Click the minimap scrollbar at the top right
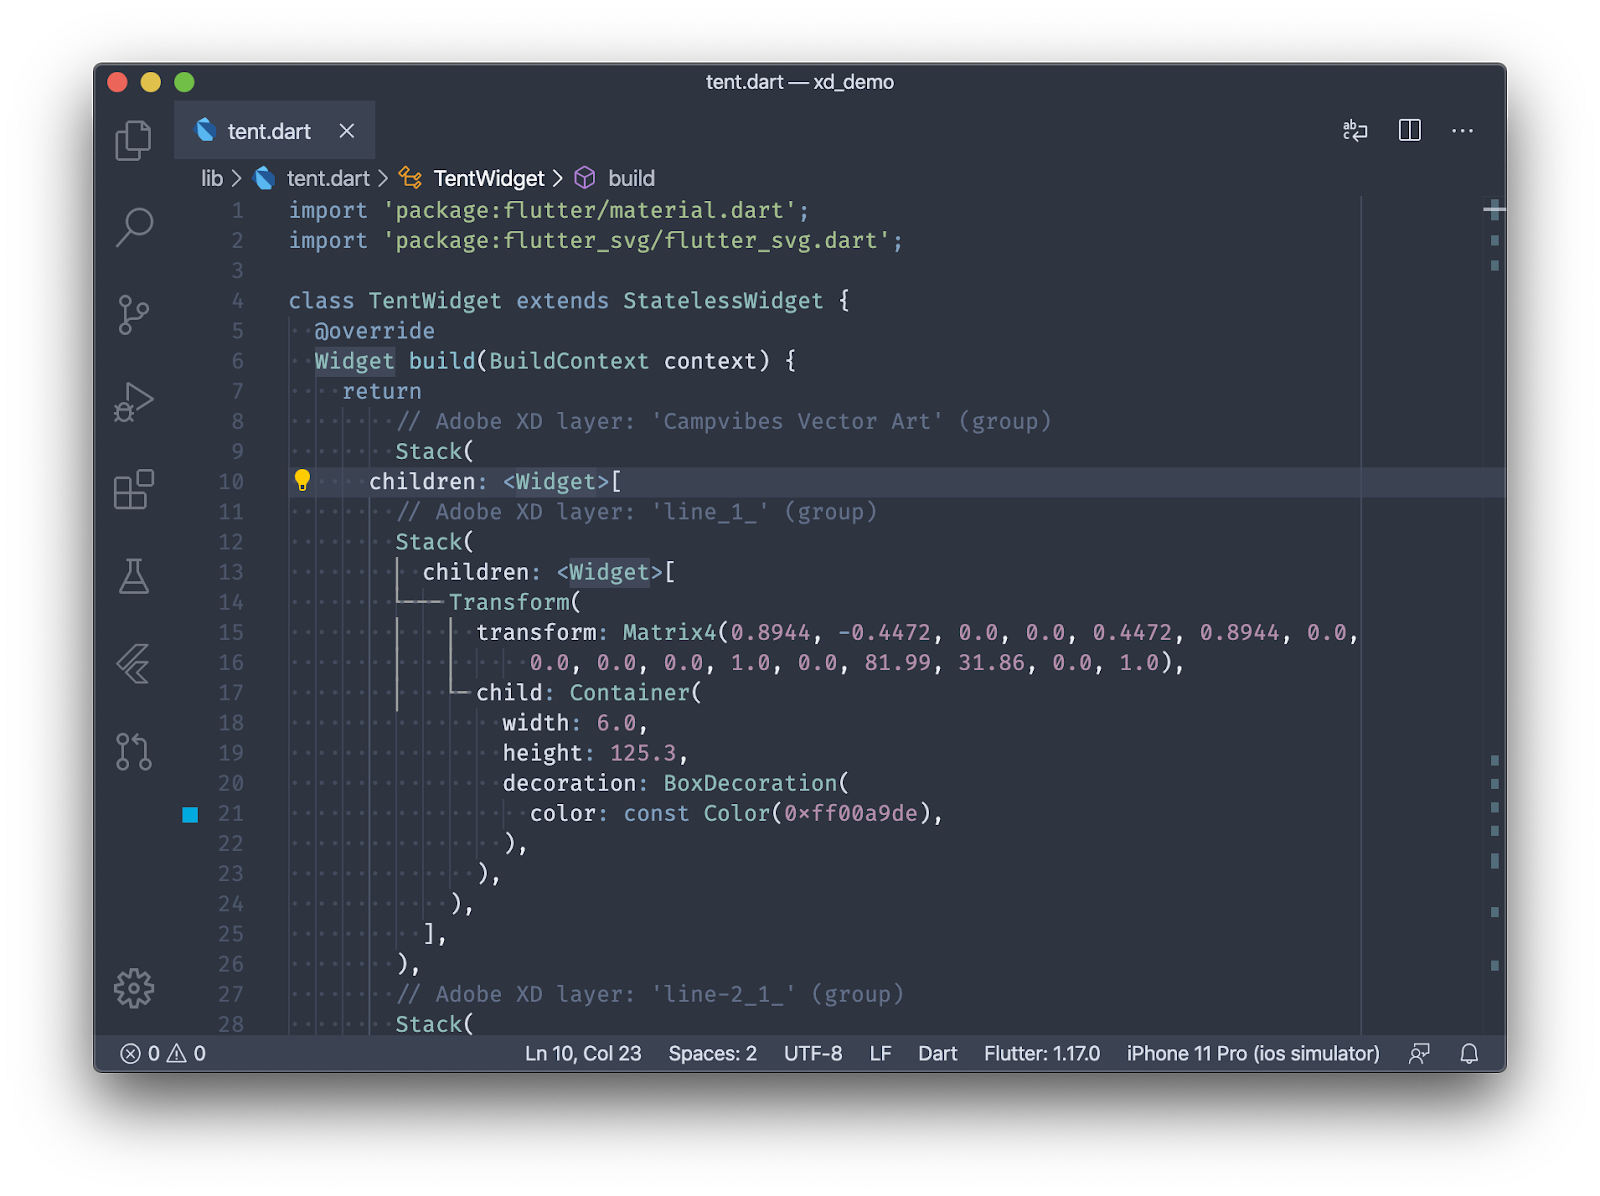 [1494, 210]
